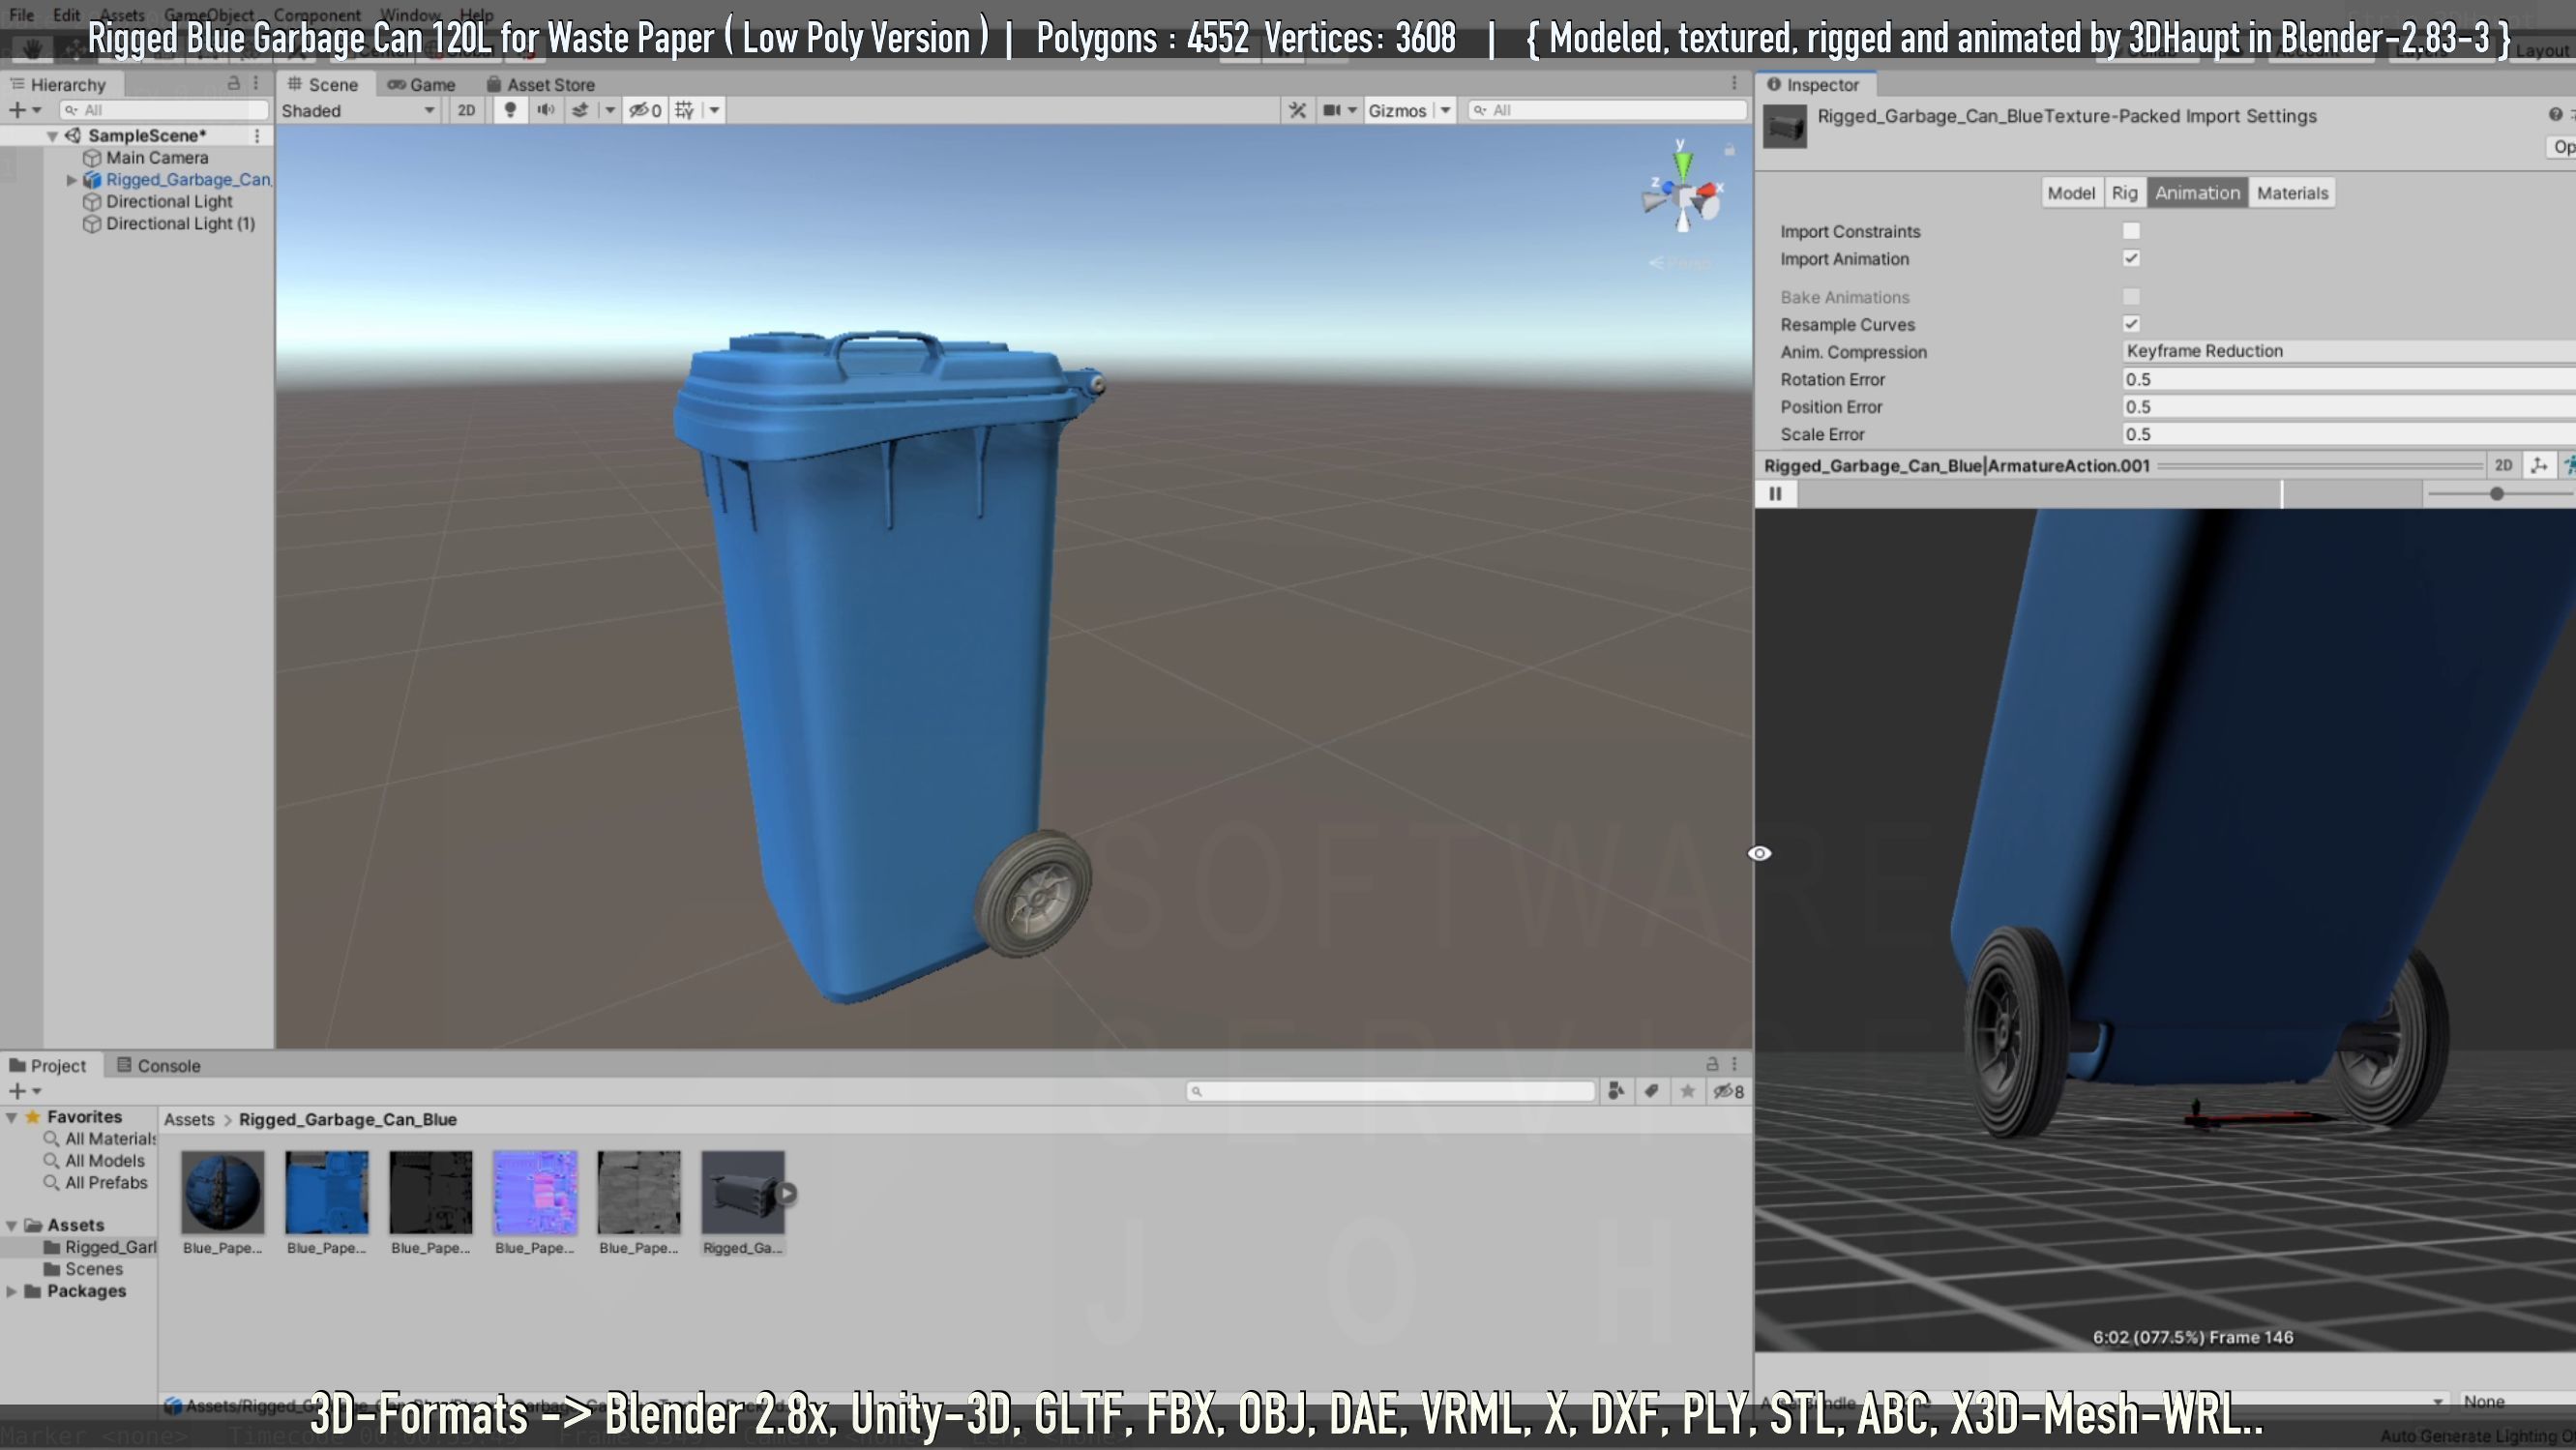Viewport: 2576px width, 1450px height.
Task: Open scene effects dropdown arrow
Action: click(609, 110)
